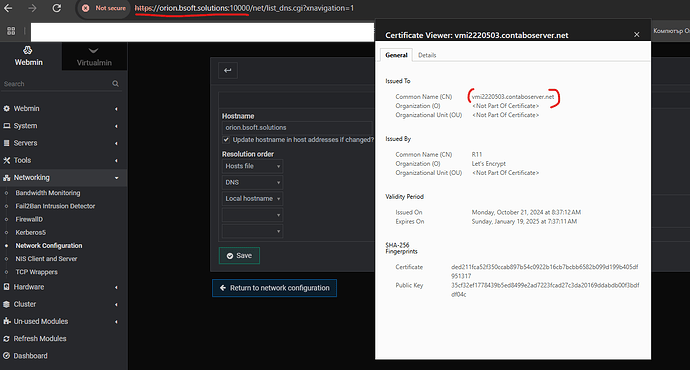
Task: Open Bandwidth Monitoring module
Action: (48, 193)
